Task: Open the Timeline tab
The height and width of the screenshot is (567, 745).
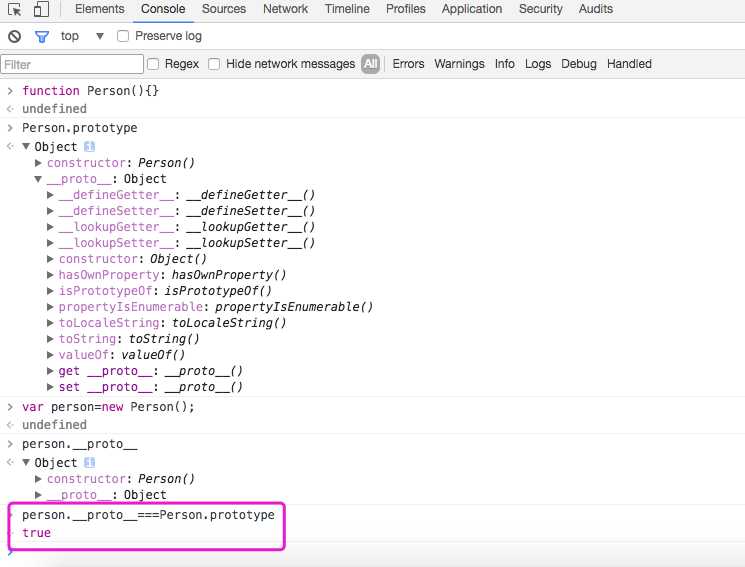Action: (347, 9)
